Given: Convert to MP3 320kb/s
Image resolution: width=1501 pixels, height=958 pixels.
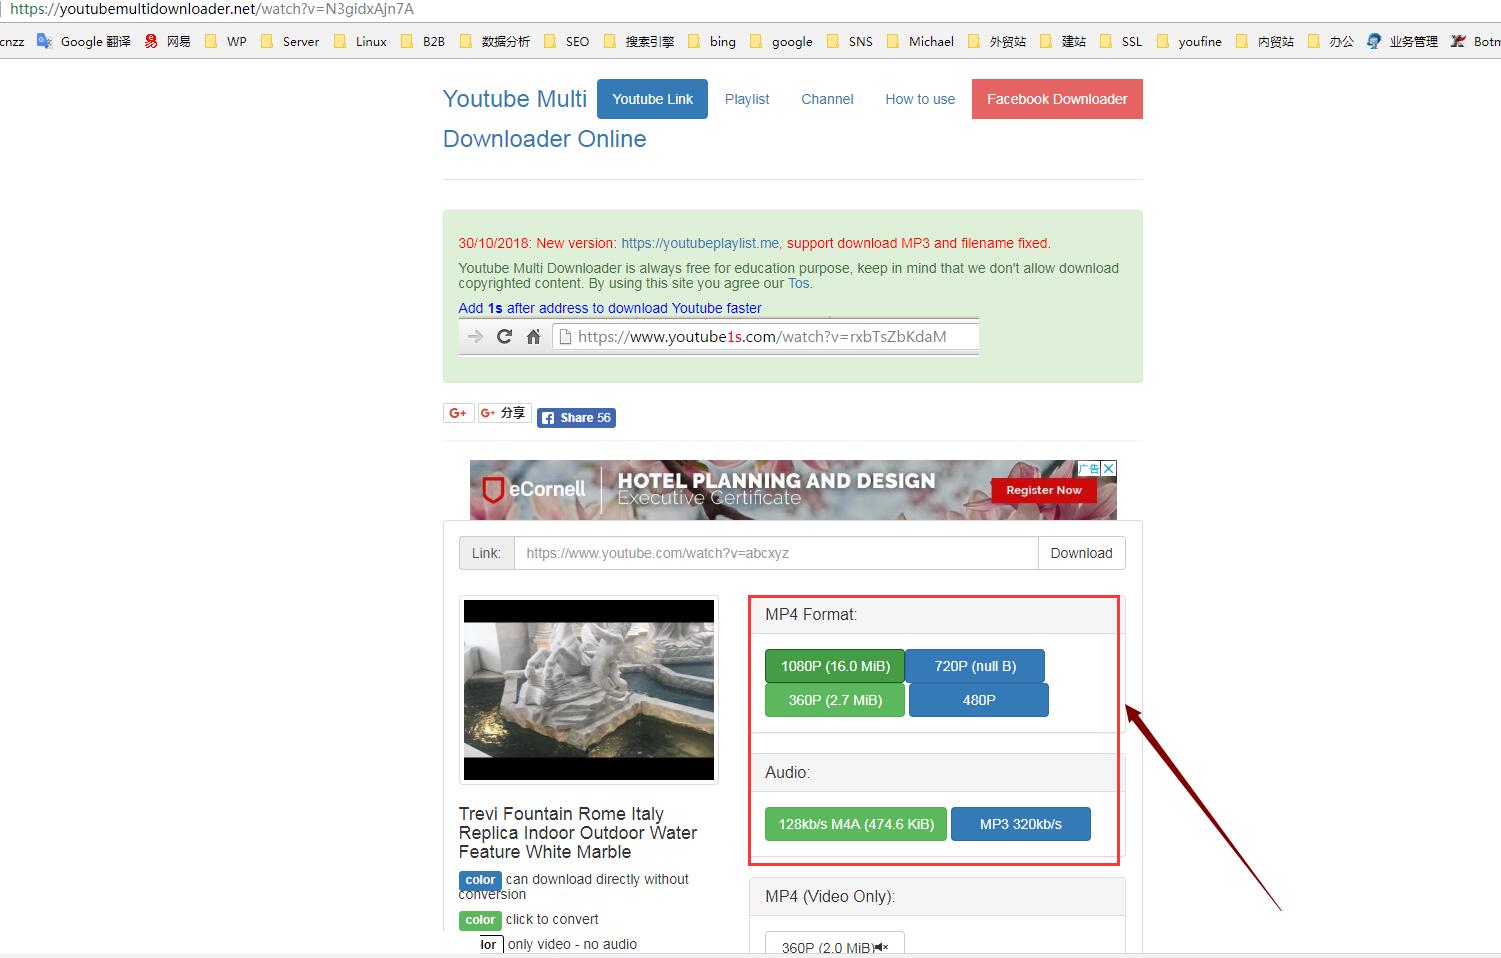Looking at the screenshot, I should click(1021, 824).
